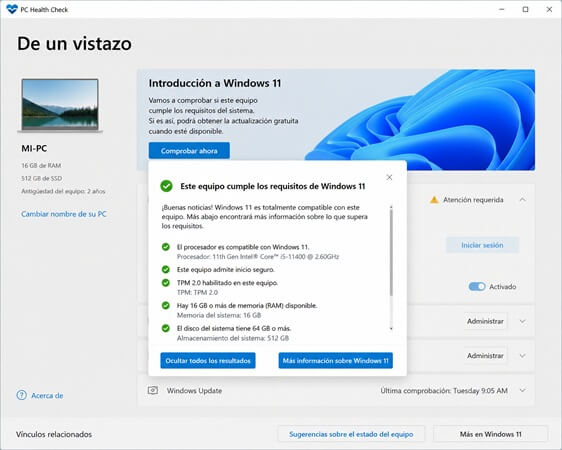Open Más información sobre Windows 11

(x=335, y=360)
